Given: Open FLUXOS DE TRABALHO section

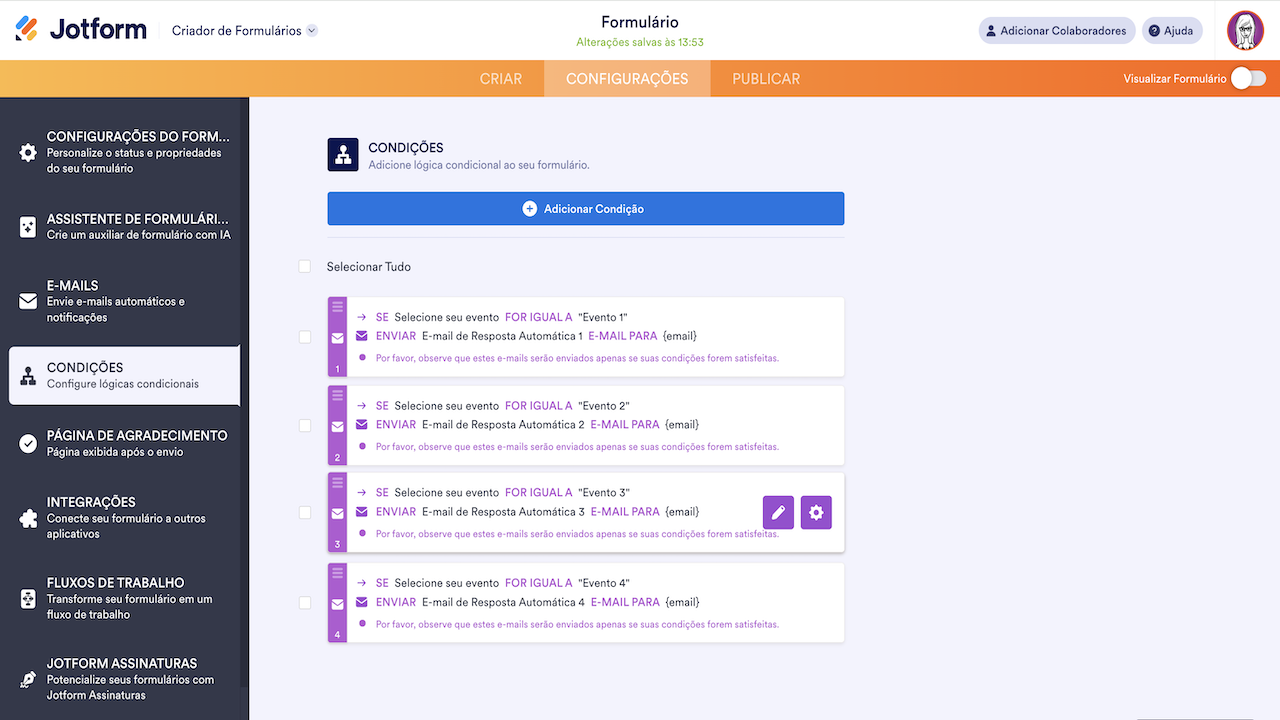Looking at the screenshot, I should (124, 598).
